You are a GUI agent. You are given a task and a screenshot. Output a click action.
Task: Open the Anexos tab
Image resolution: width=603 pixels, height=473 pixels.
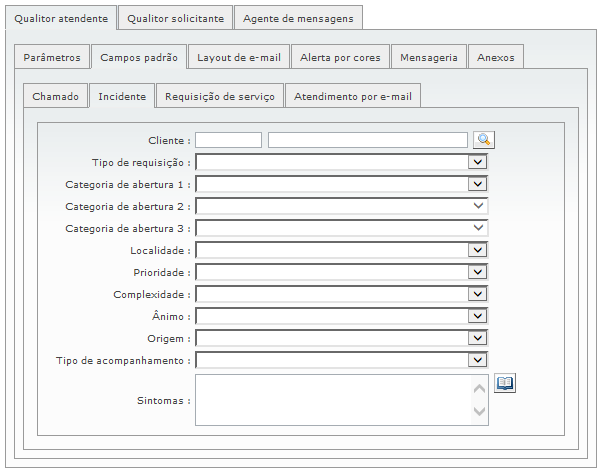496,57
